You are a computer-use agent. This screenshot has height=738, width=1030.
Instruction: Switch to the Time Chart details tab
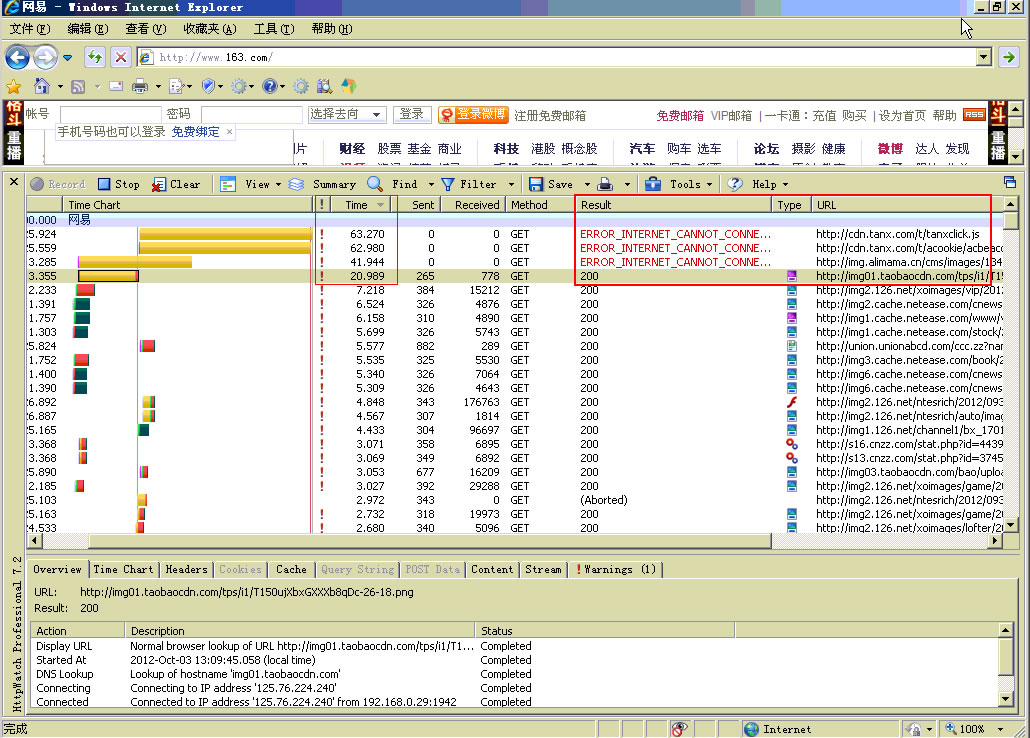(123, 569)
